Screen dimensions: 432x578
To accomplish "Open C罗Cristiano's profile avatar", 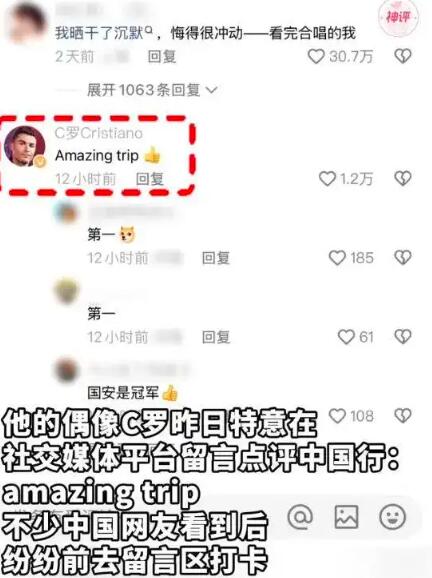I will coord(24,146).
